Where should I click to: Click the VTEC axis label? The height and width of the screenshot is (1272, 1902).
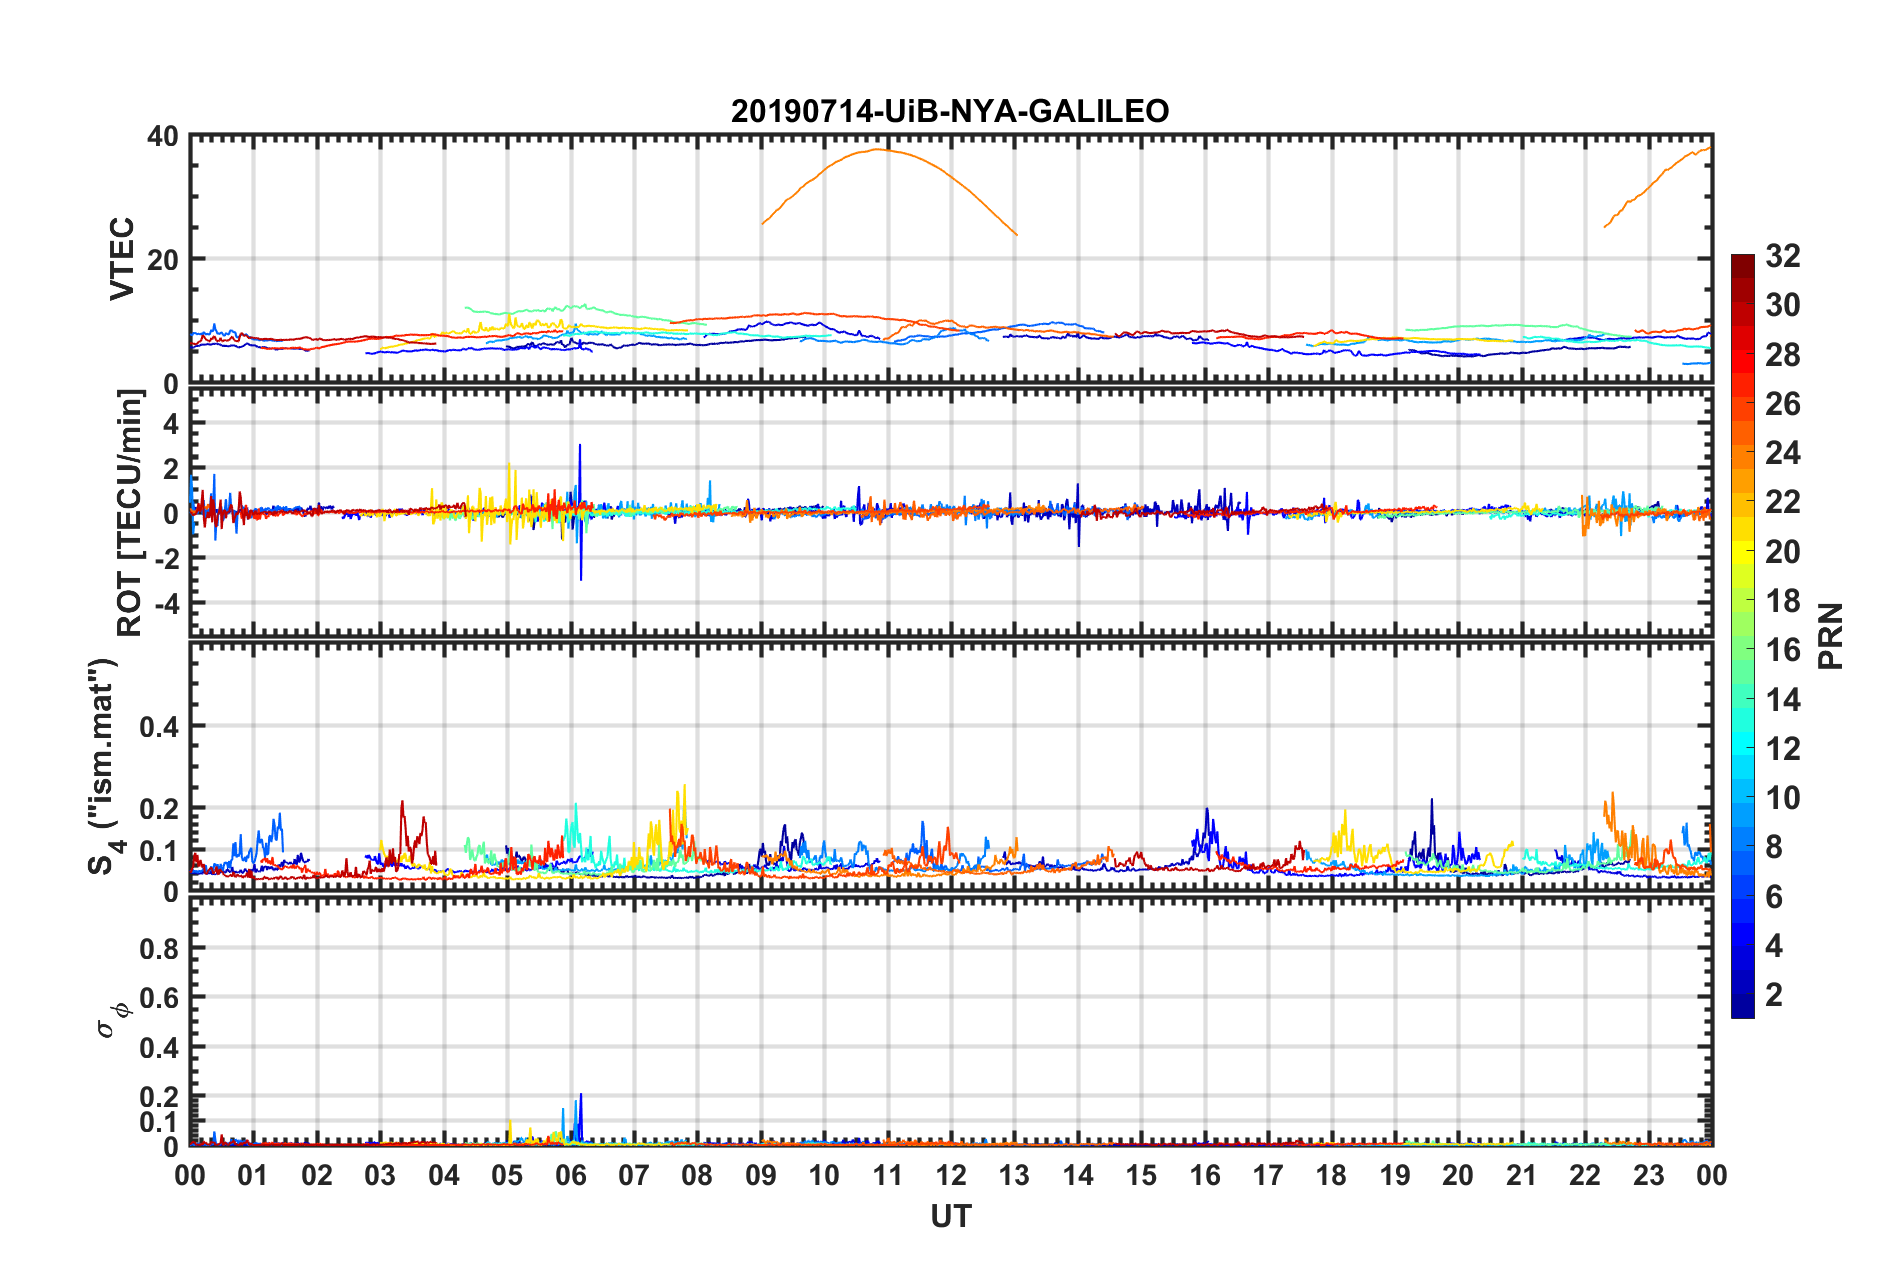pos(122,259)
